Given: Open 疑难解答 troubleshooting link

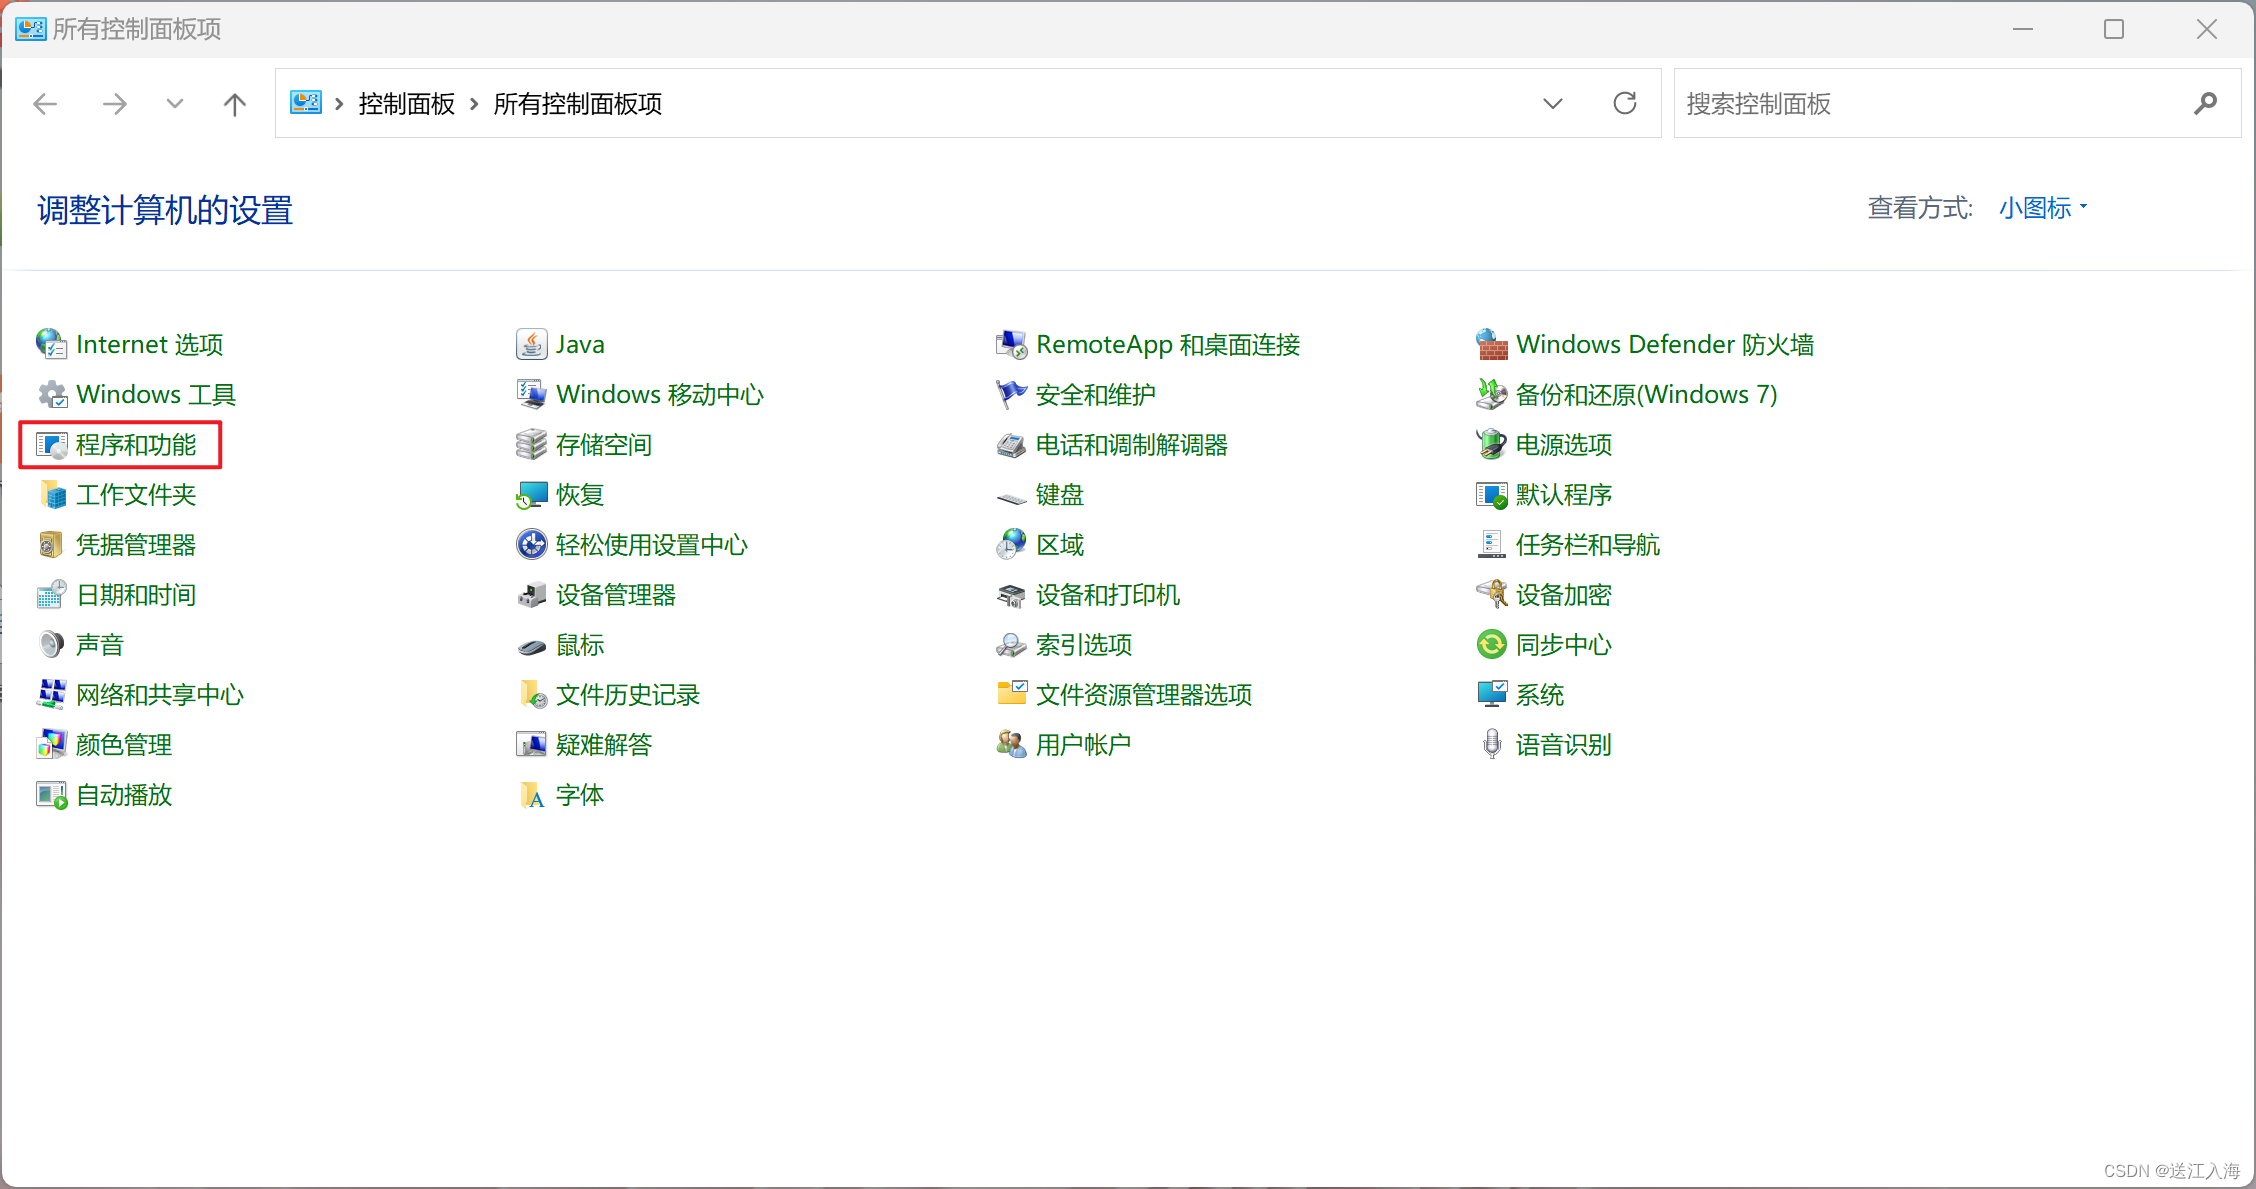Looking at the screenshot, I should pos(603,745).
